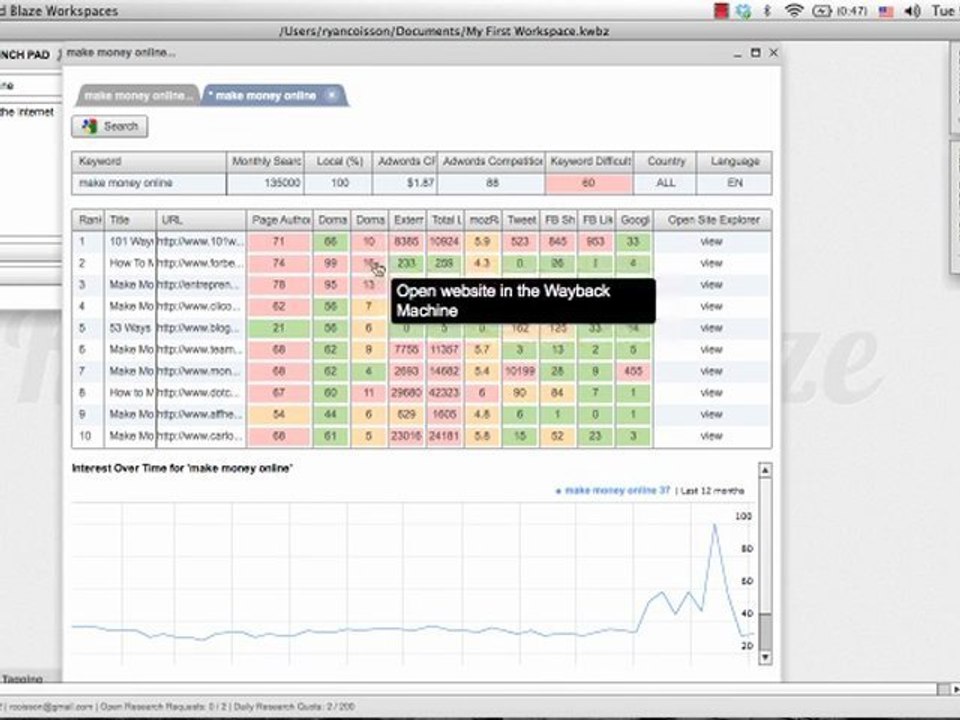Click total links cell 24181 in rank 10

tap(444, 436)
